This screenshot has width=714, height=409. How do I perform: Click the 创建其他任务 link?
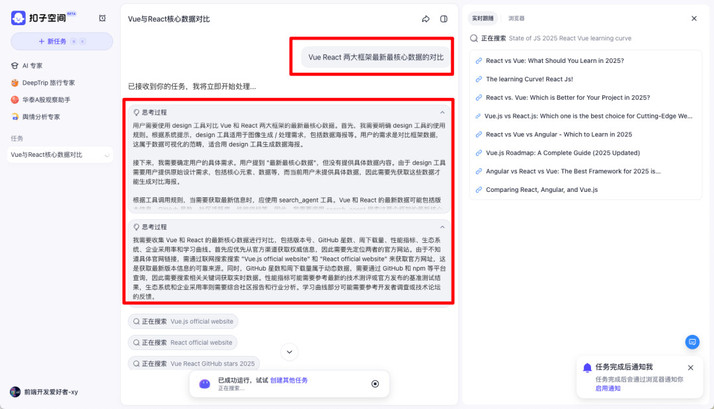[289, 380]
